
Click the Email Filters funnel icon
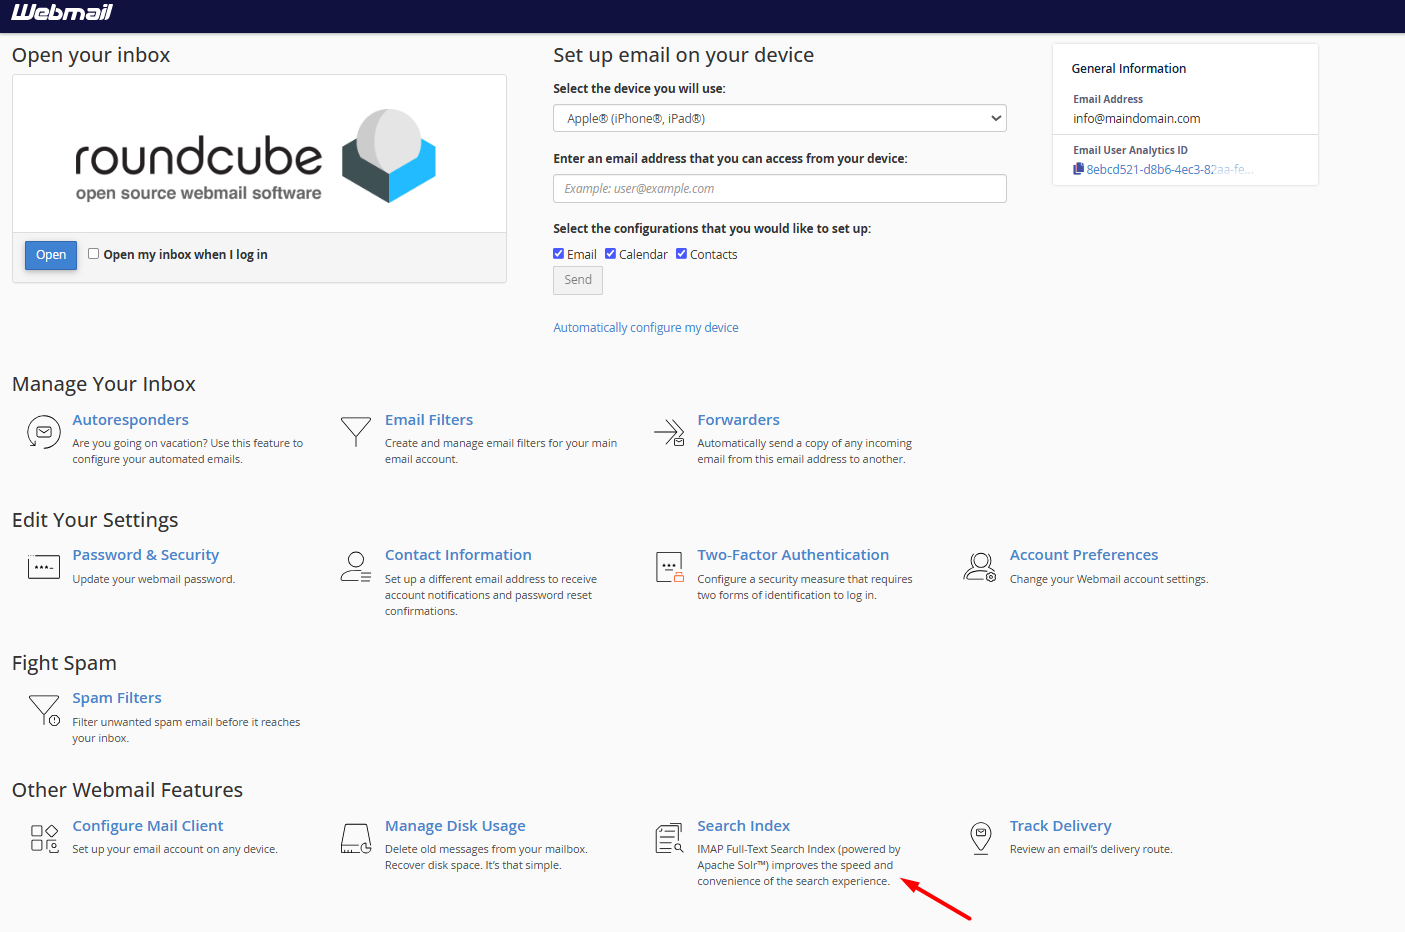(356, 432)
